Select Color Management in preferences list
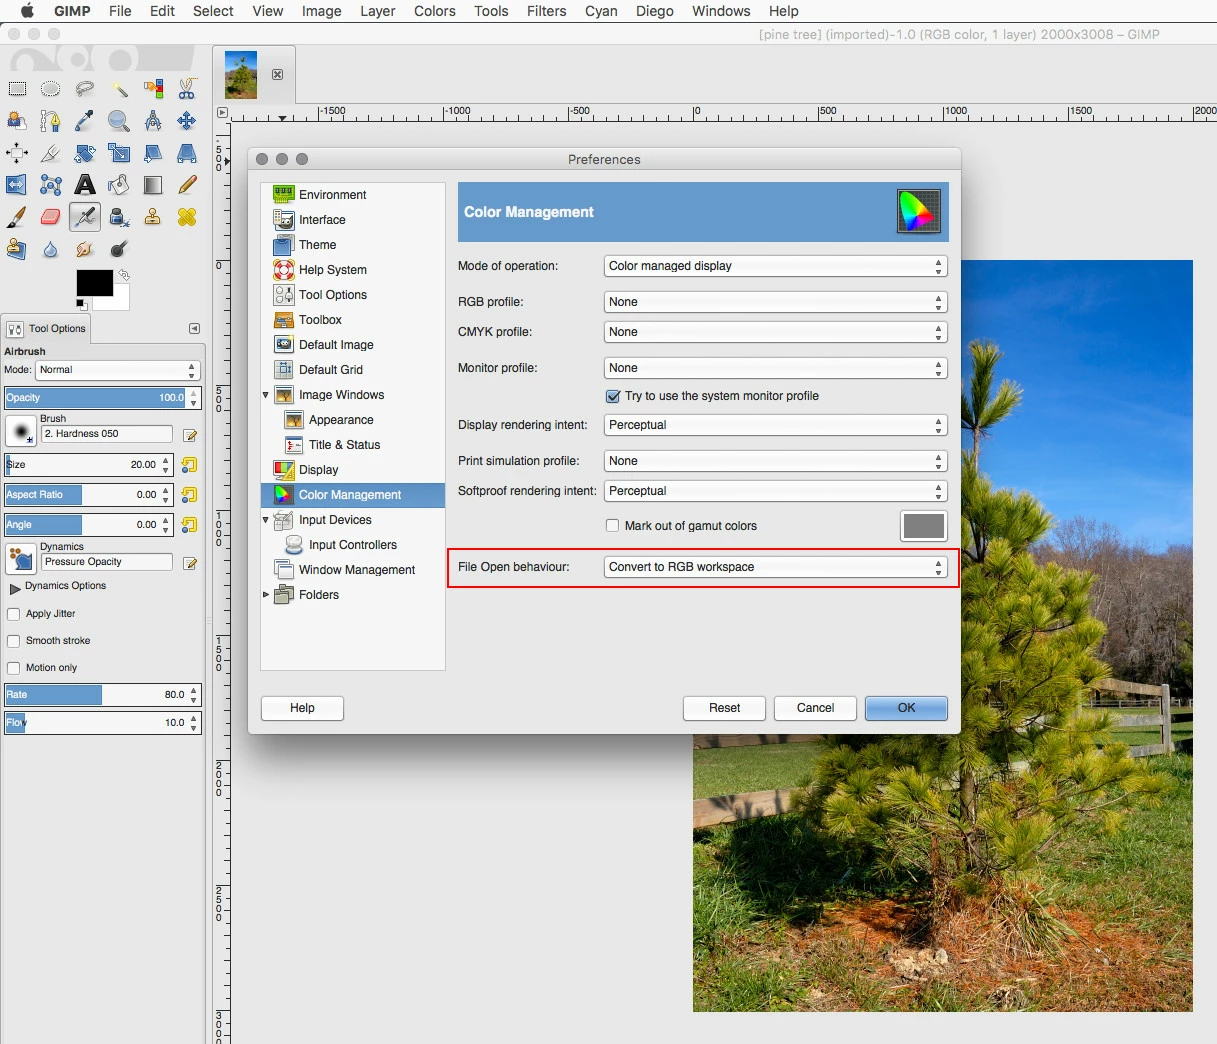The width and height of the screenshot is (1217, 1044). [x=353, y=495]
